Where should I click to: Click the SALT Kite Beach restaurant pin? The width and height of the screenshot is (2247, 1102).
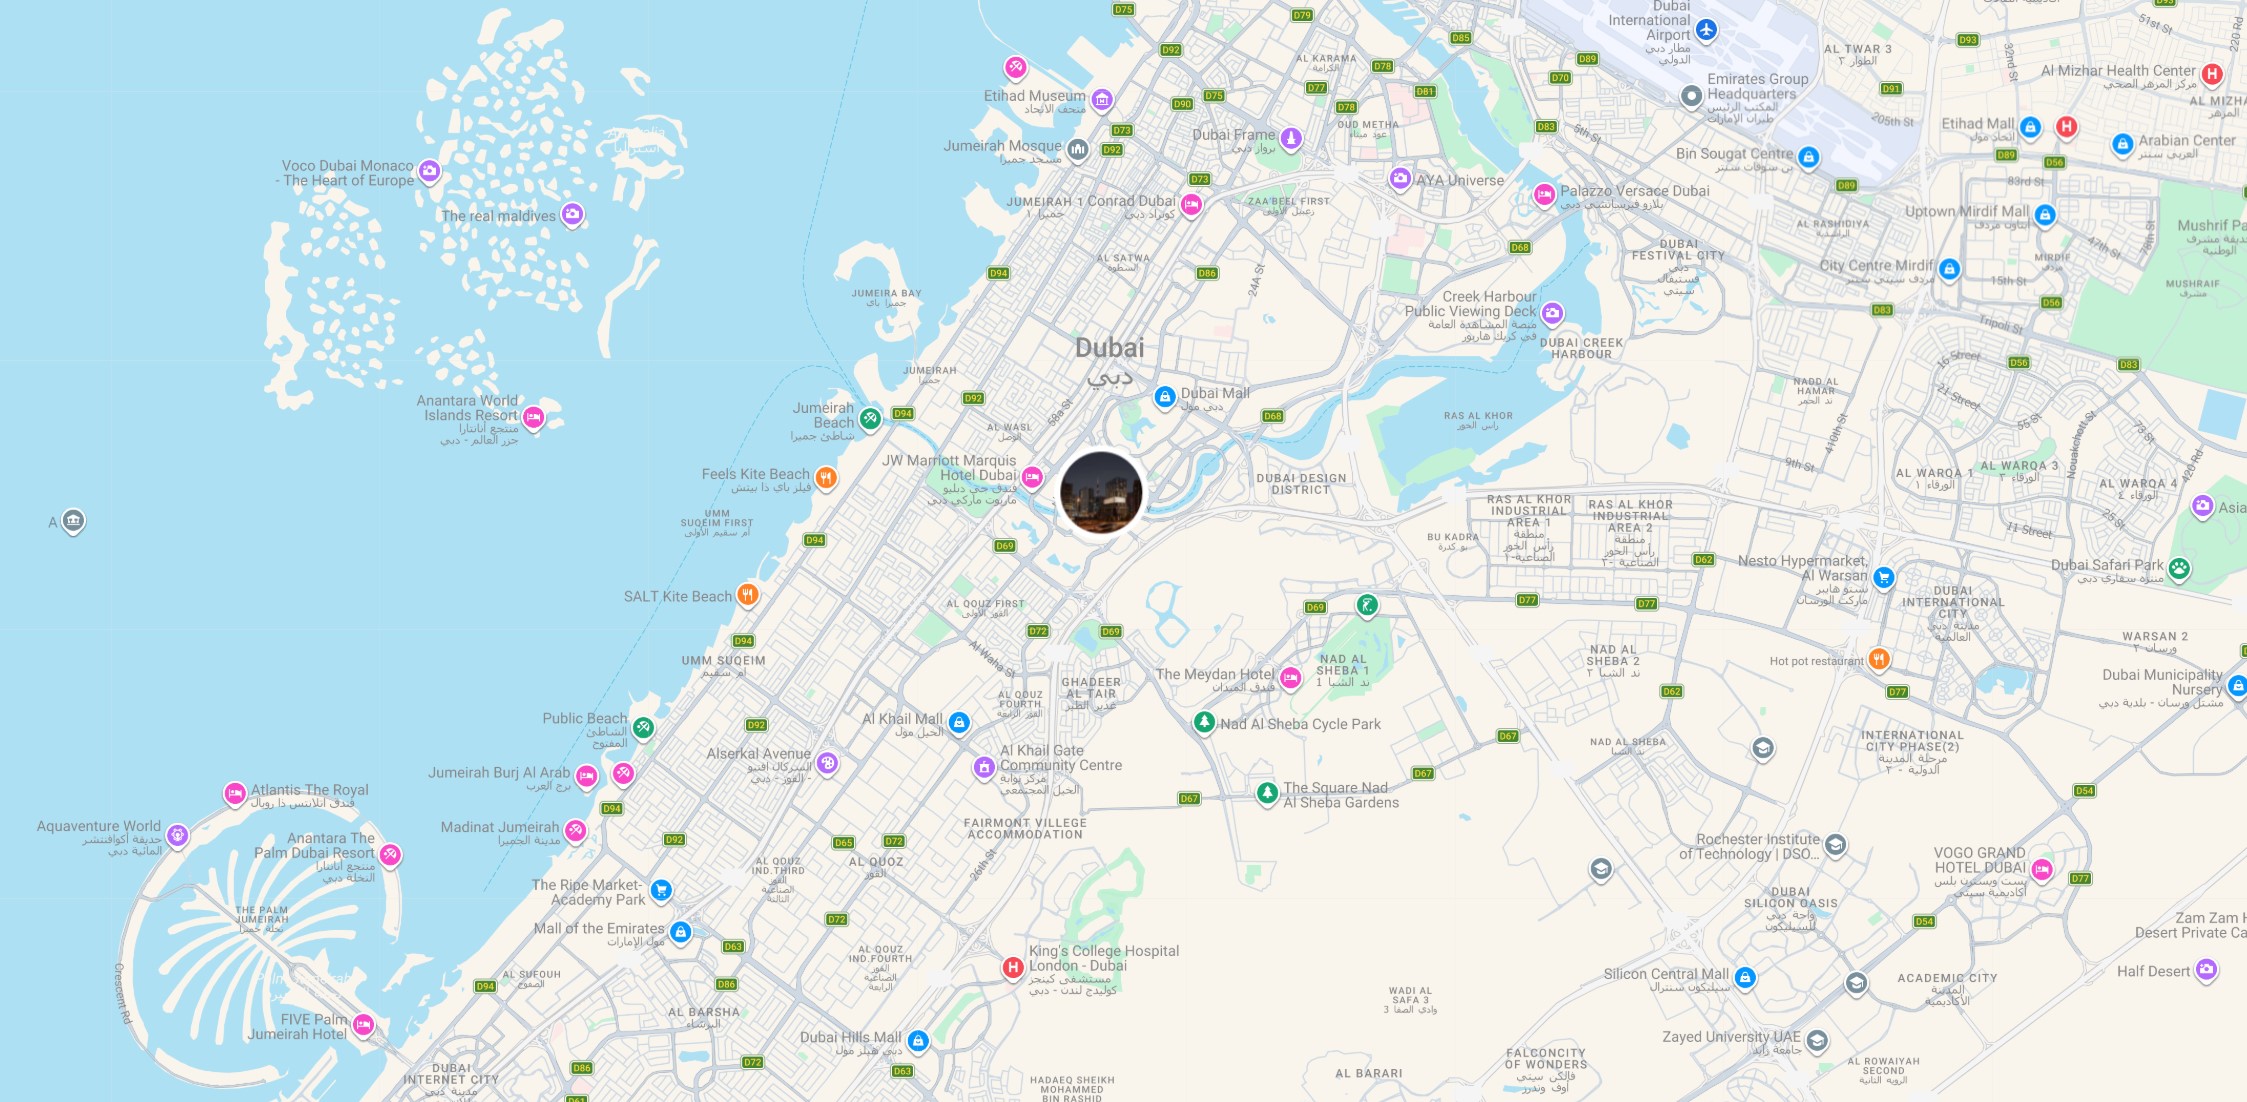click(x=747, y=595)
